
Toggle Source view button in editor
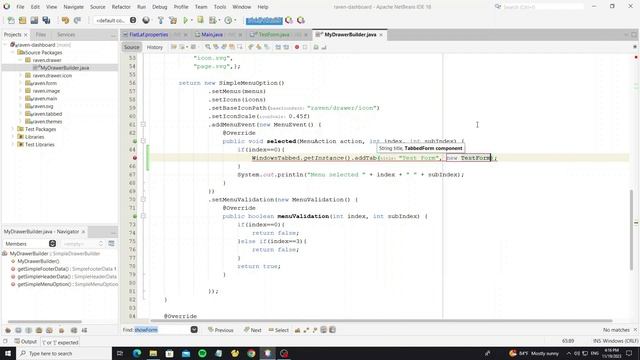[x=131, y=47]
